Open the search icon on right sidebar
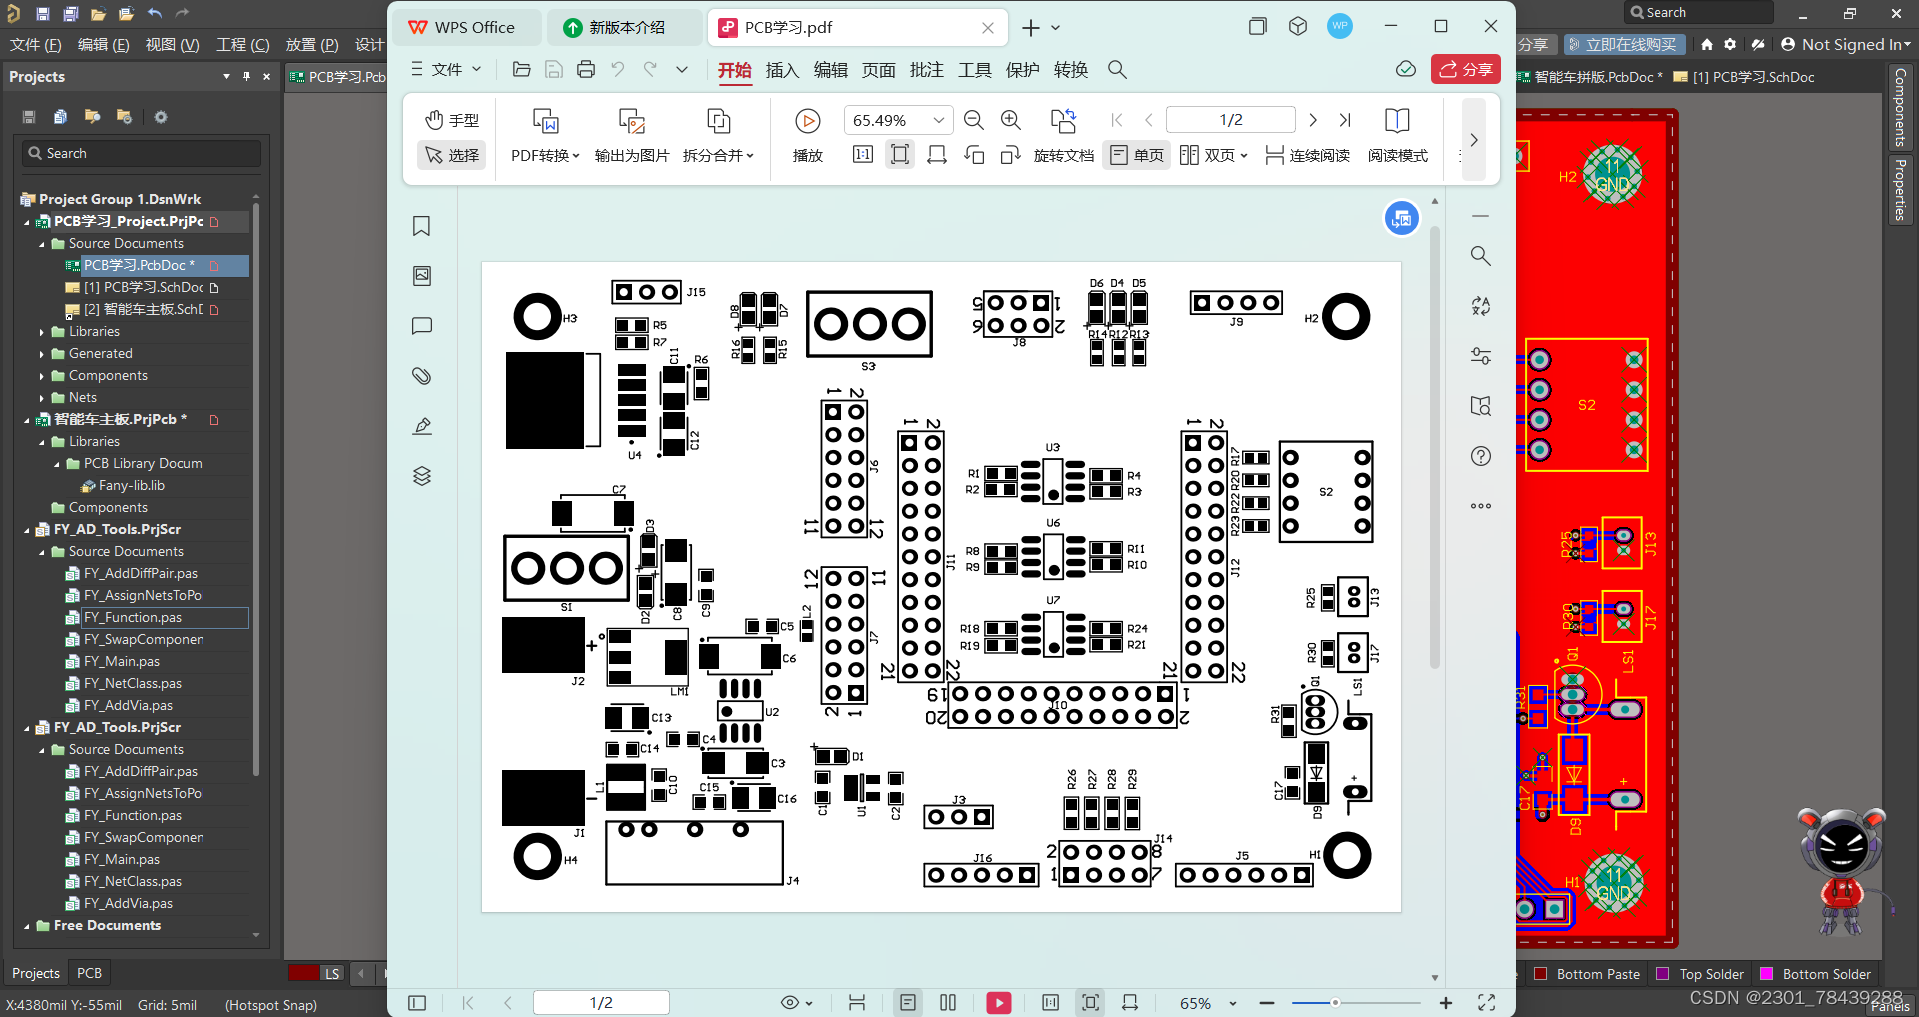The height and width of the screenshot is (1017, 1919). (x=1480, y=256)
